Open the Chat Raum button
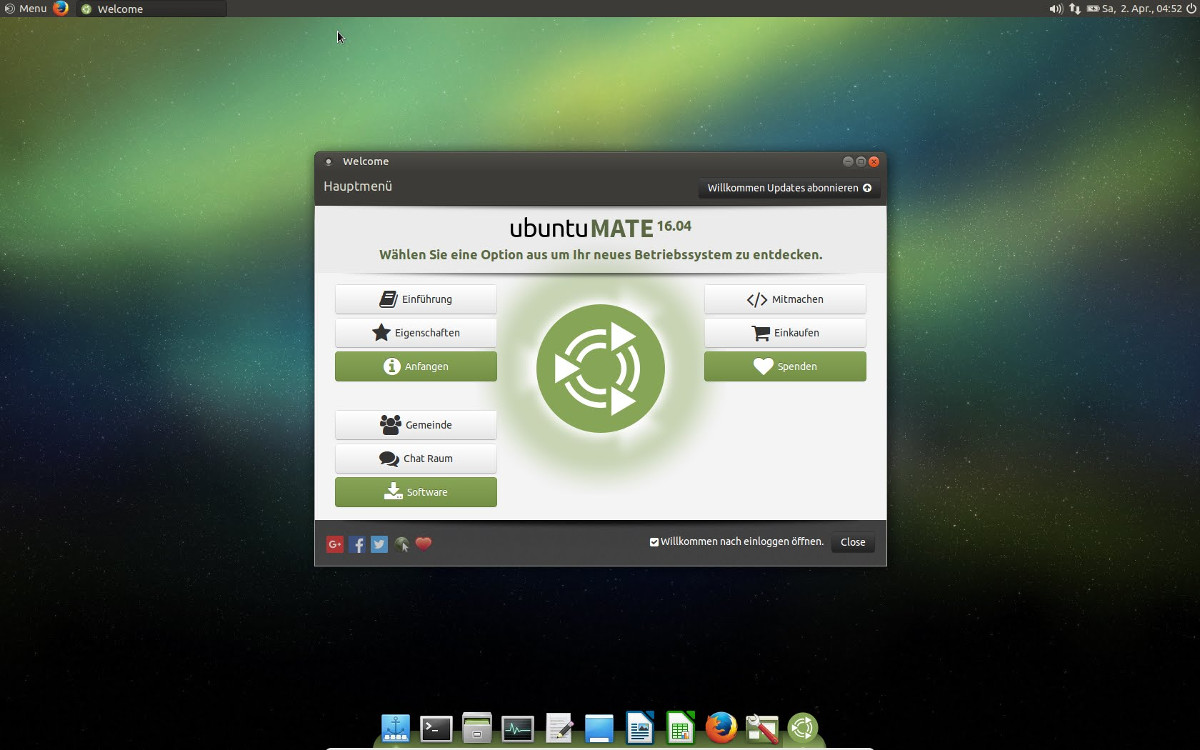This screenshot has height=750, width=1200. [416, 459]
